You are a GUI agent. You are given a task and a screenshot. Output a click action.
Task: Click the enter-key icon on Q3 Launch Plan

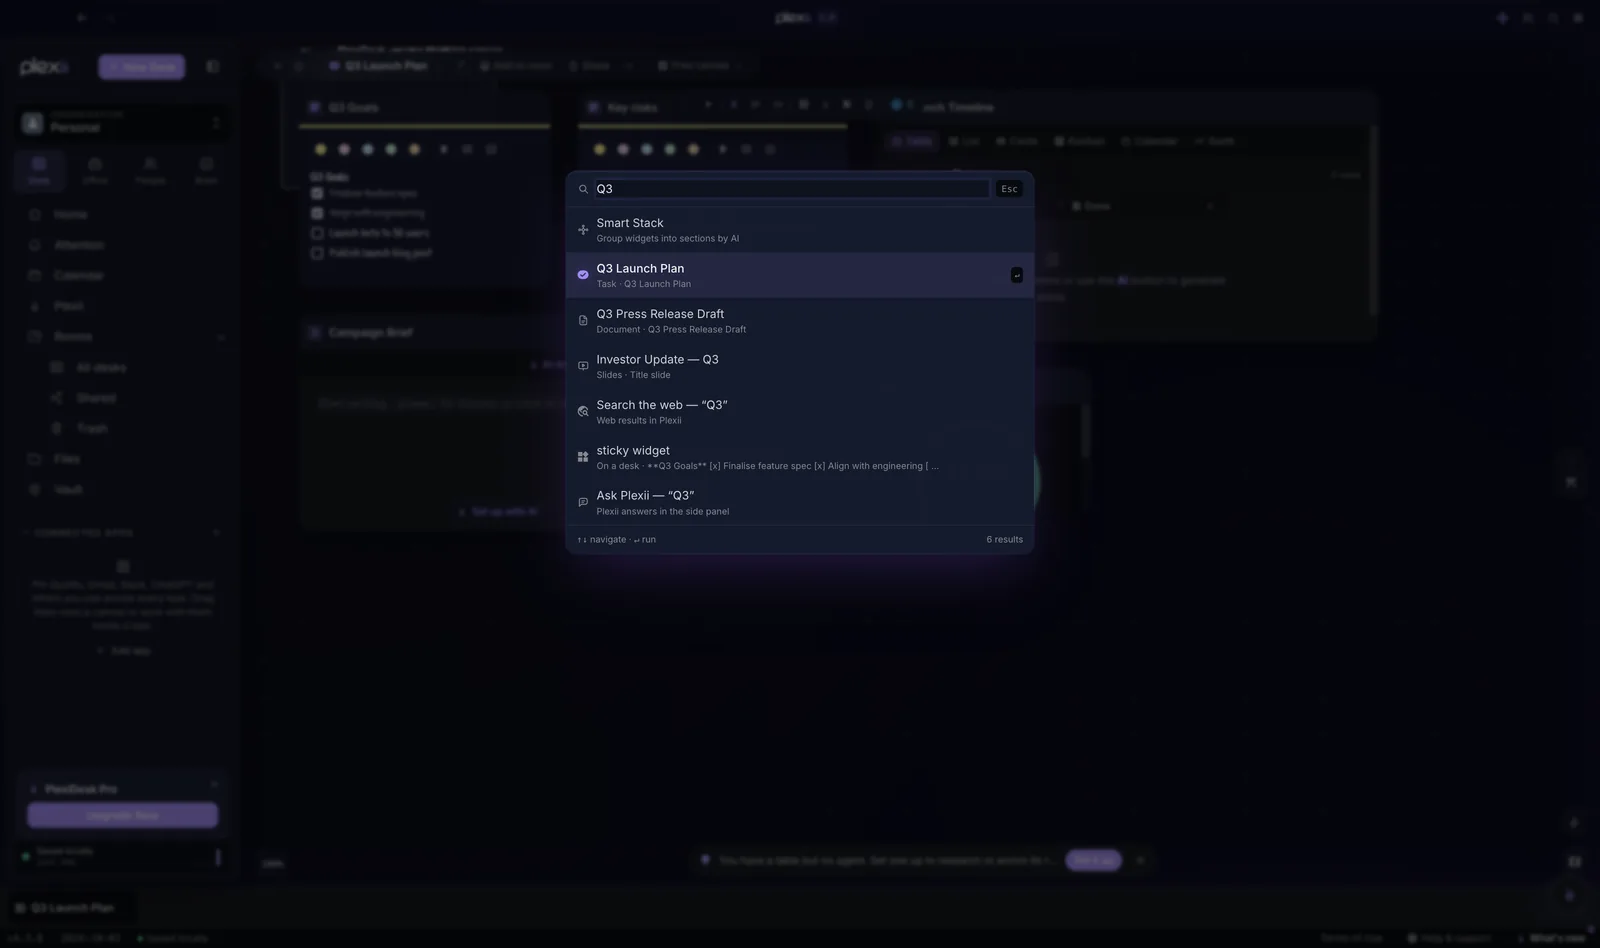click(1017, 275)
